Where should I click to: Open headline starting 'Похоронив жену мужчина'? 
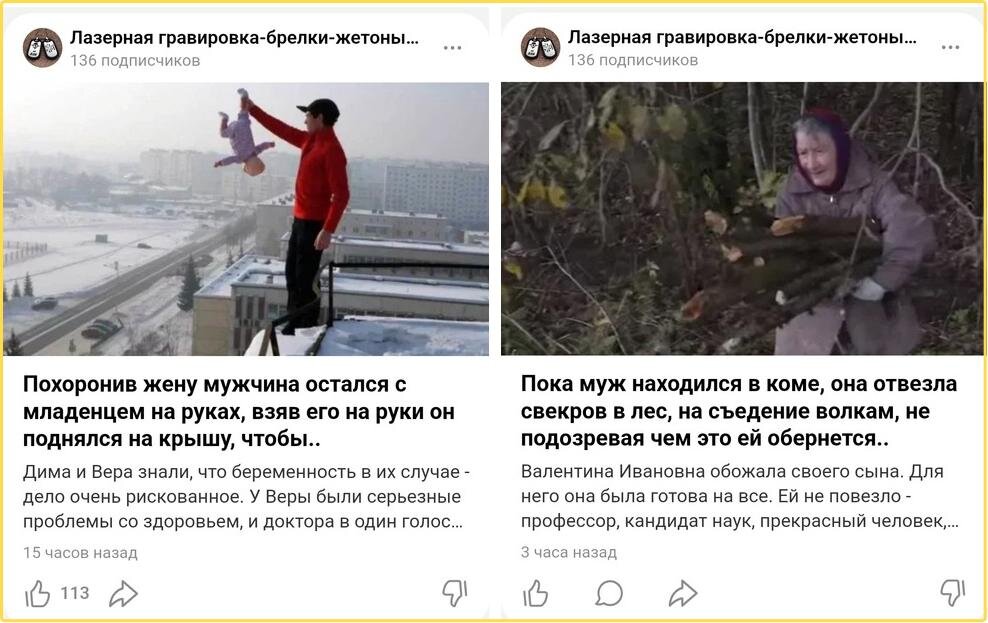239,411
